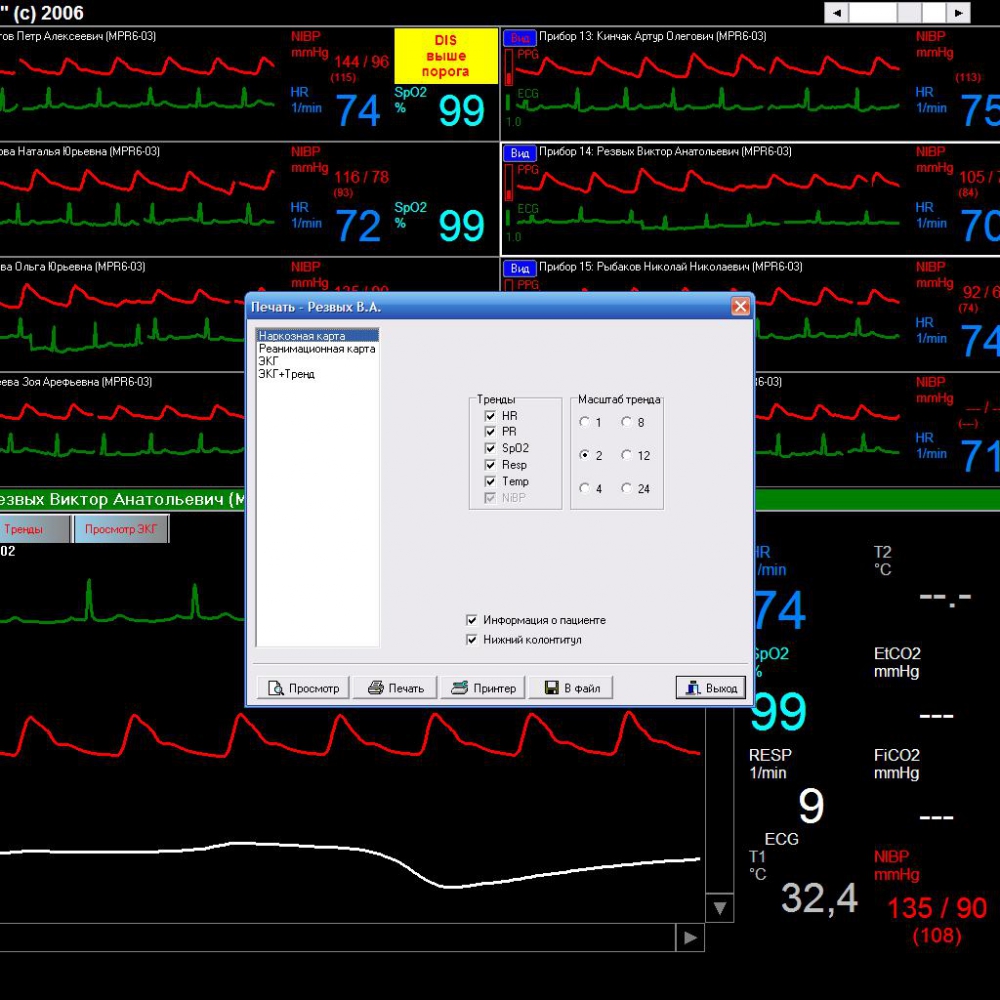
Task: Click the right arrow of bottom scrollbar
Action: tap(690, 938)
